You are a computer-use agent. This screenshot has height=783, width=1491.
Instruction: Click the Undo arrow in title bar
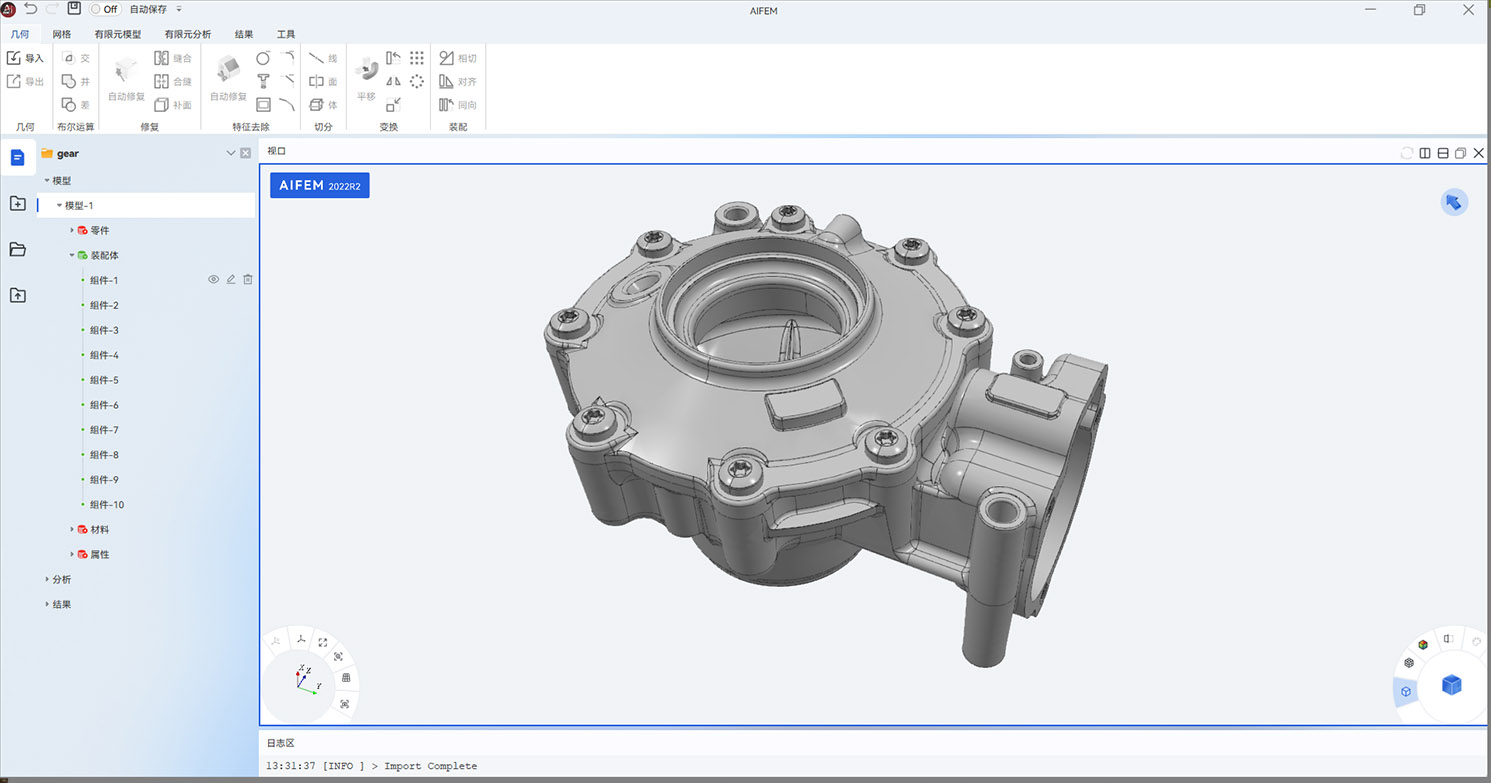(31, 8)
